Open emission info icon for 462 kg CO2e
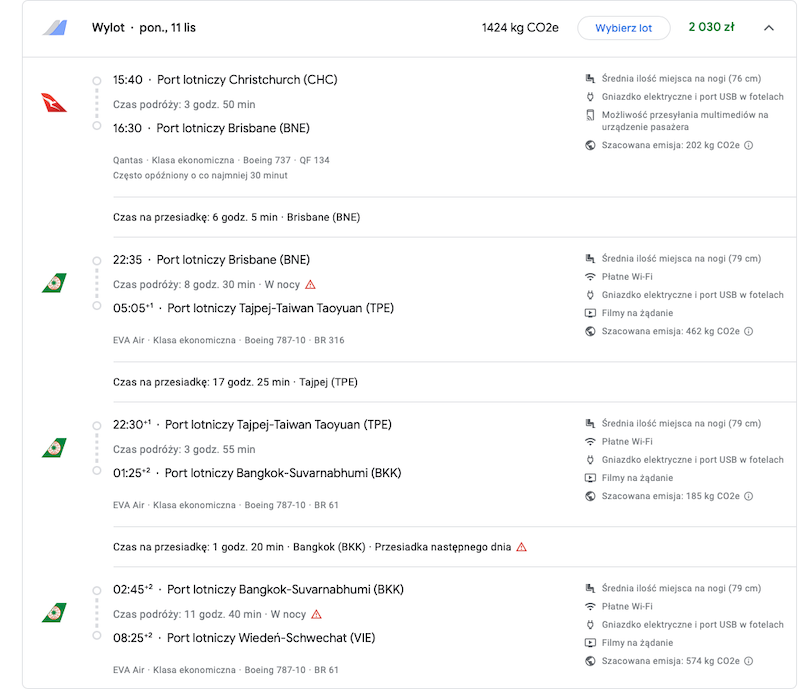Viewport: 800px width, 689px height. (x=748, y=331)
